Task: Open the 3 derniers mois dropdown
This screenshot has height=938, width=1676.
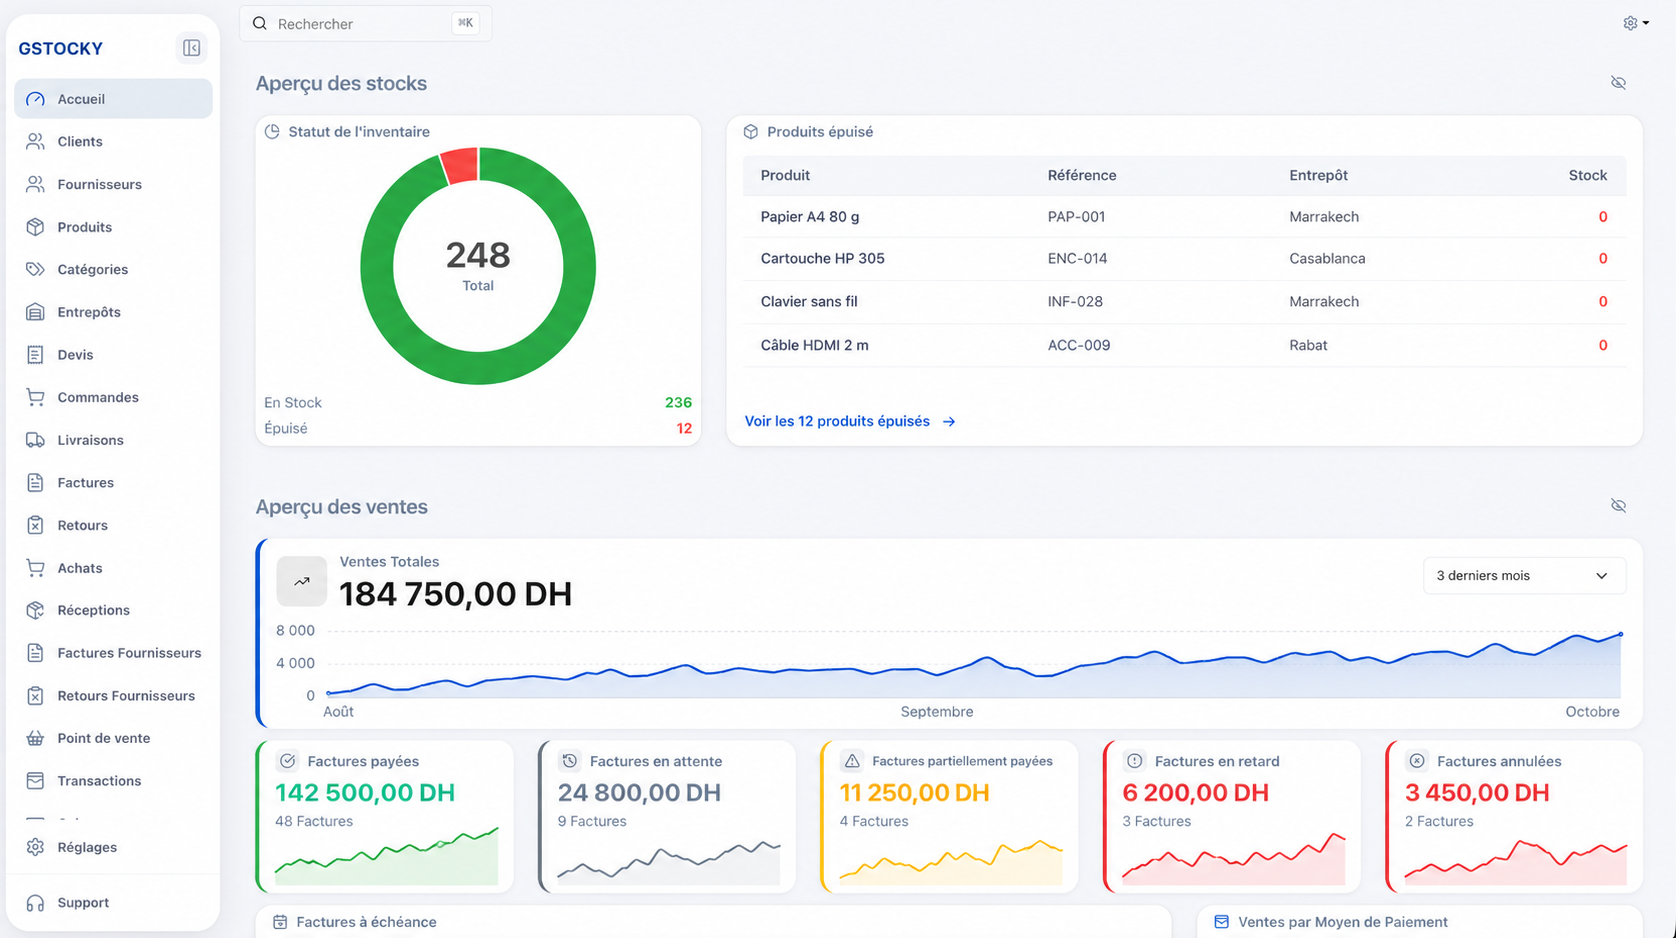Action: (1524, 576)
